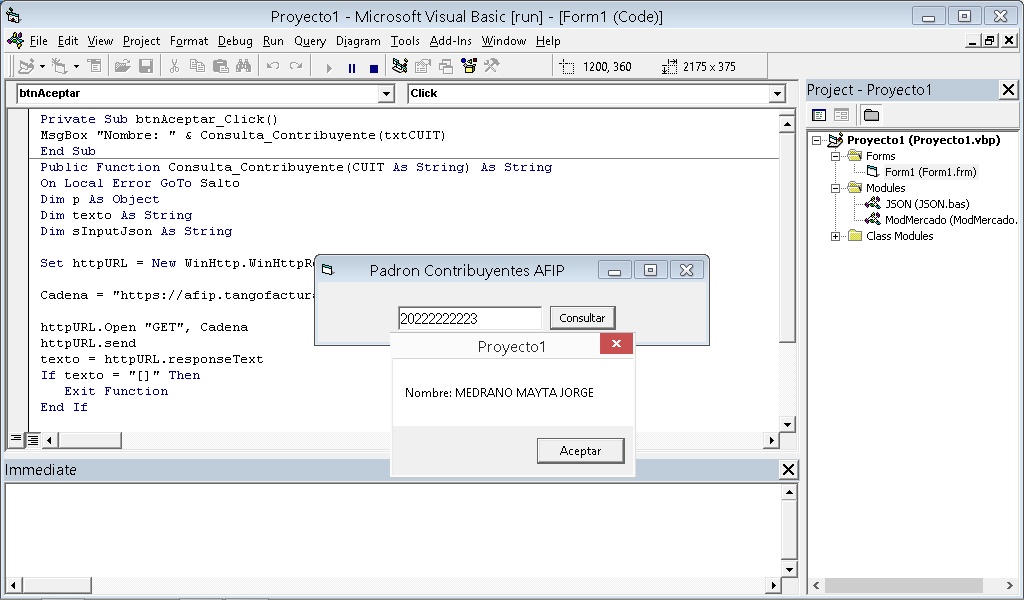Image resolution: width=1024 pixels, height=600 pixels.
Task: Click the Help menu
Action: tap(548, 41)
